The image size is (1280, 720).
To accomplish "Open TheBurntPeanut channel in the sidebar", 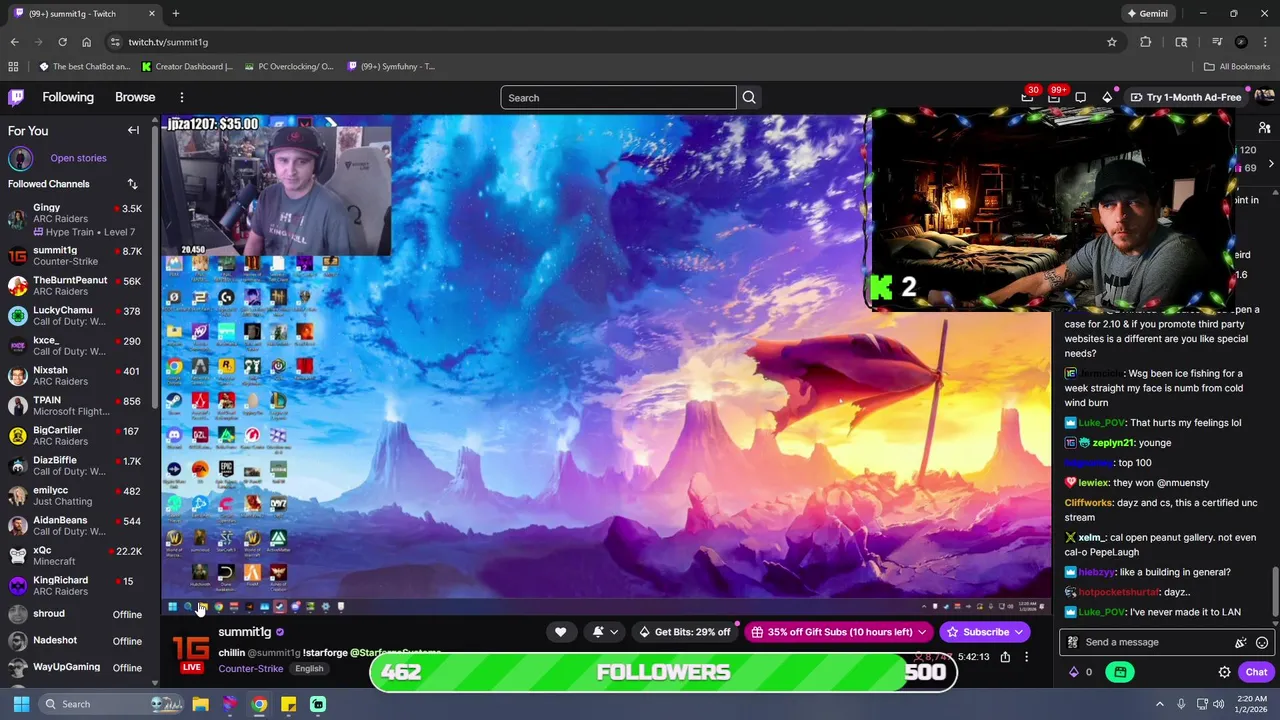I will (75, 286).
